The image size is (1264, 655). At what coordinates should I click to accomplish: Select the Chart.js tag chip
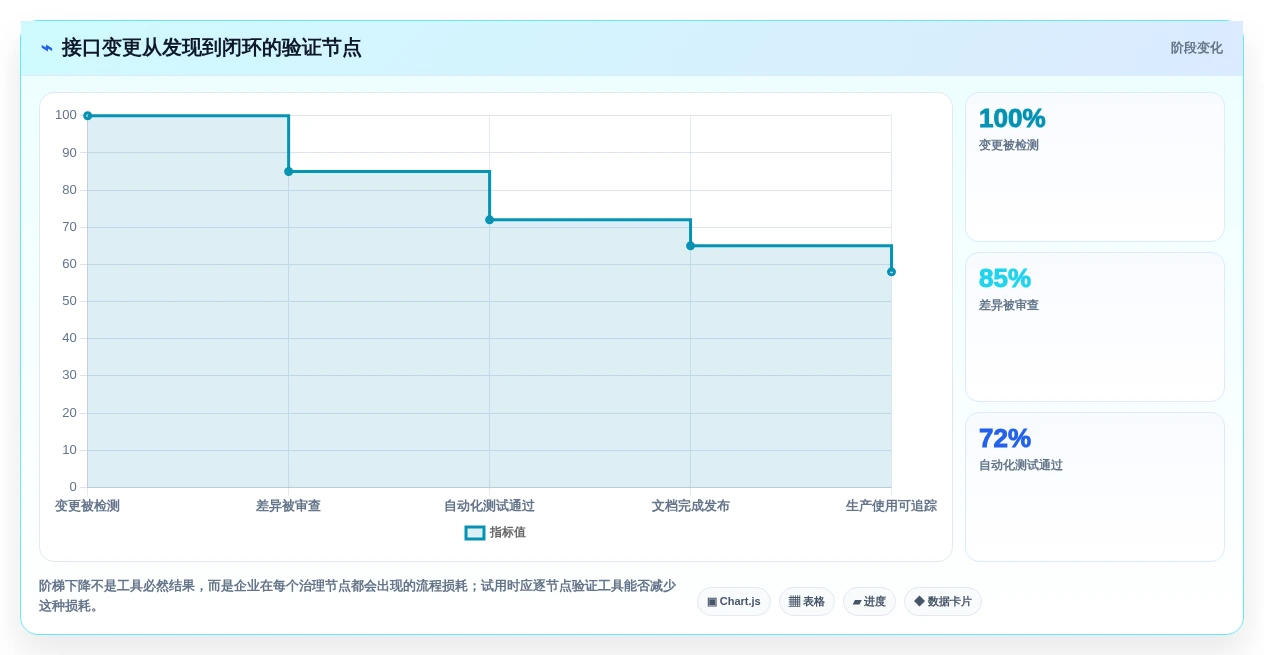pos(734,601)
